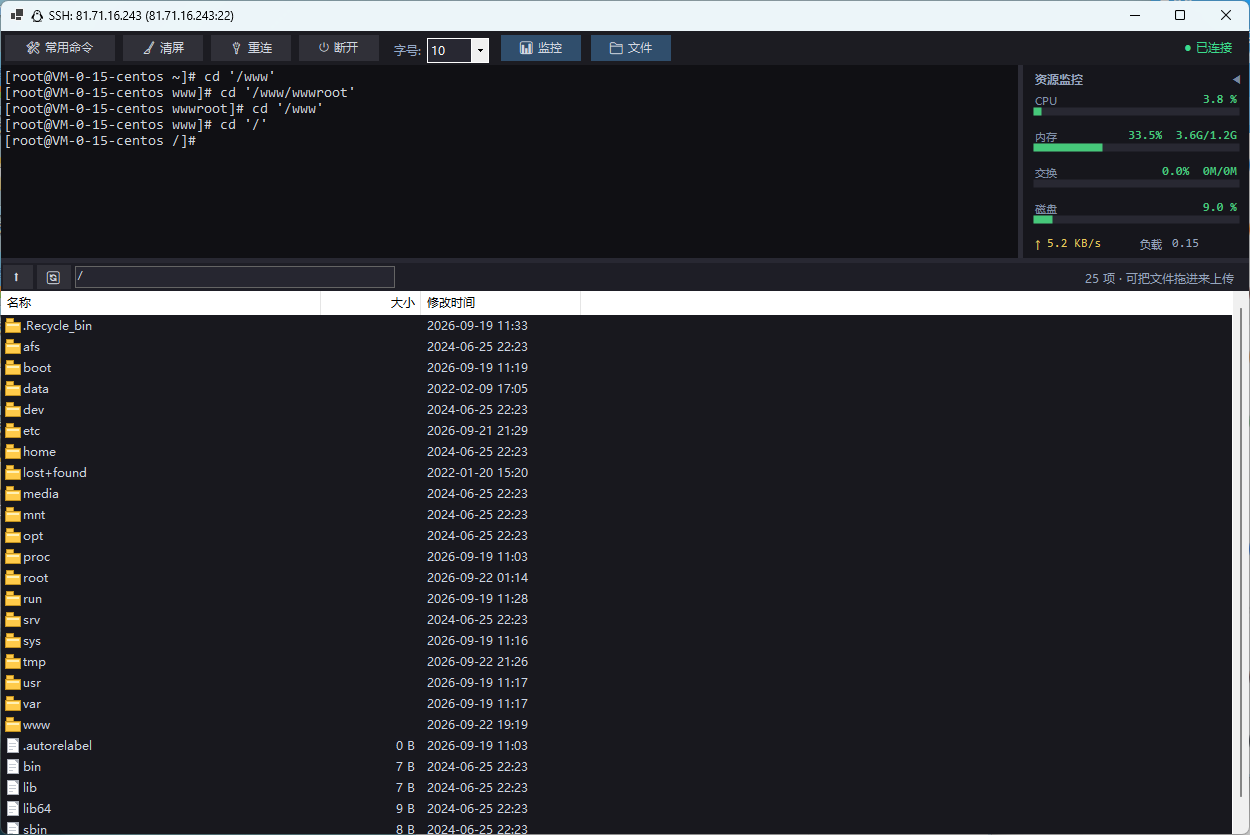Click the .autorelabel file icon
This screenshot has height=835, width=1250.
click(13, 746)
